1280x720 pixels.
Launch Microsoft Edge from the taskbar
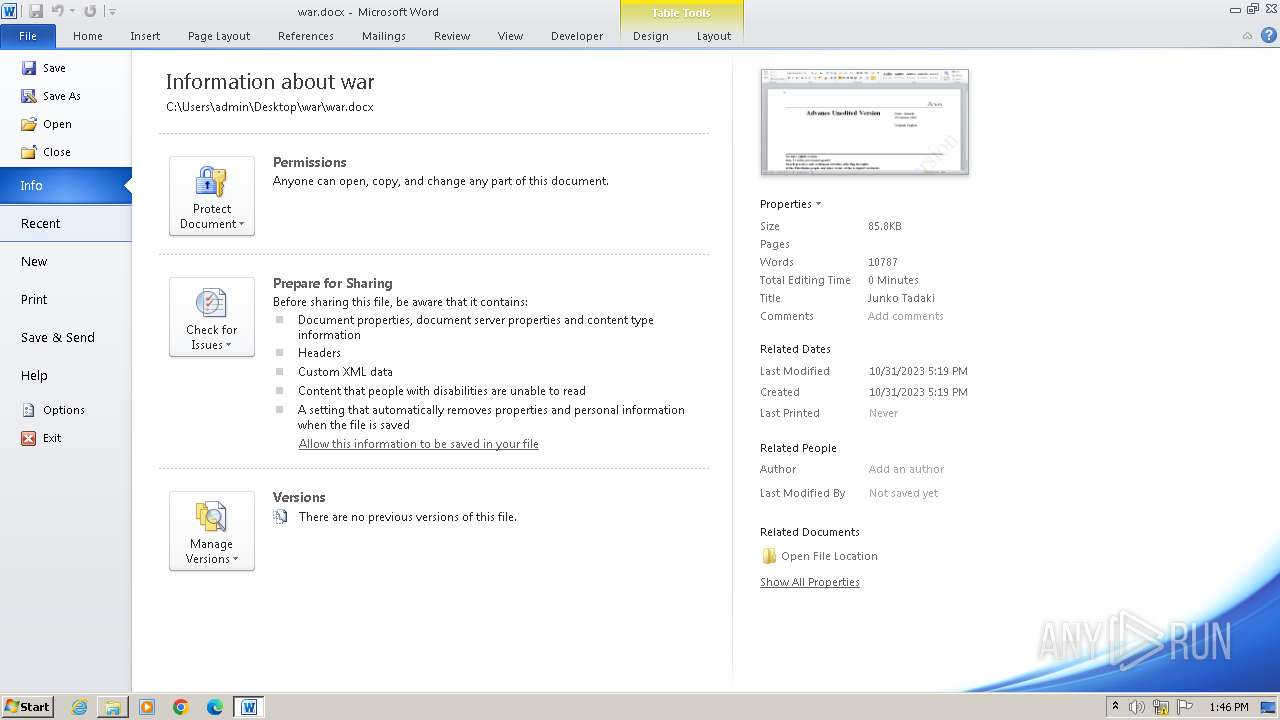coord(215,707)
